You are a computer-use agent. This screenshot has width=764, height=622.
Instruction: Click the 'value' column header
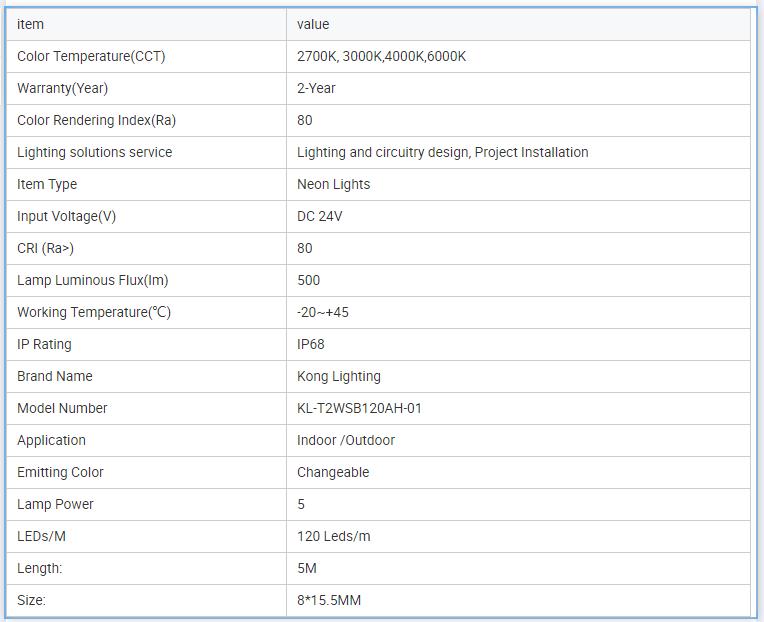(x=313, y=24)
